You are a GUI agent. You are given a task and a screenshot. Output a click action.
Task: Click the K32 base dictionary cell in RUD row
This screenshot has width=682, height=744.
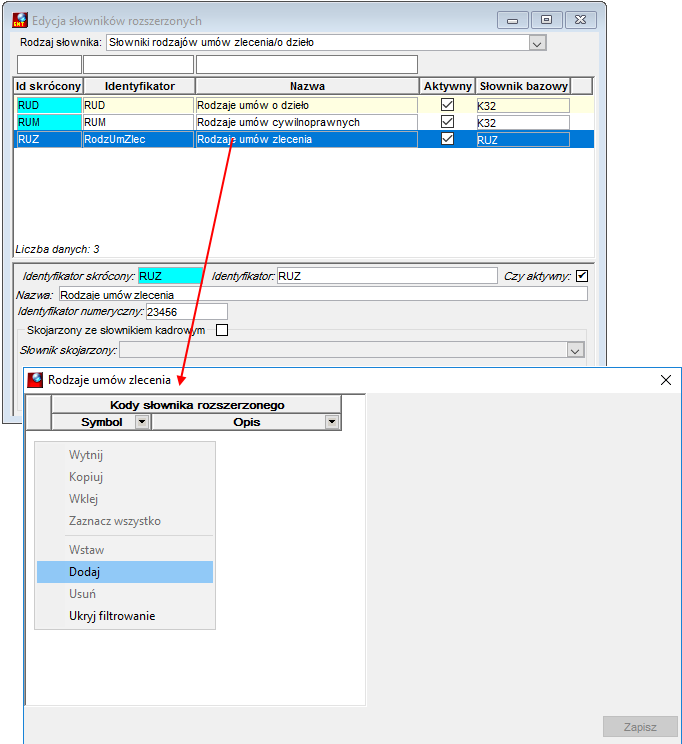coord(523,105)
